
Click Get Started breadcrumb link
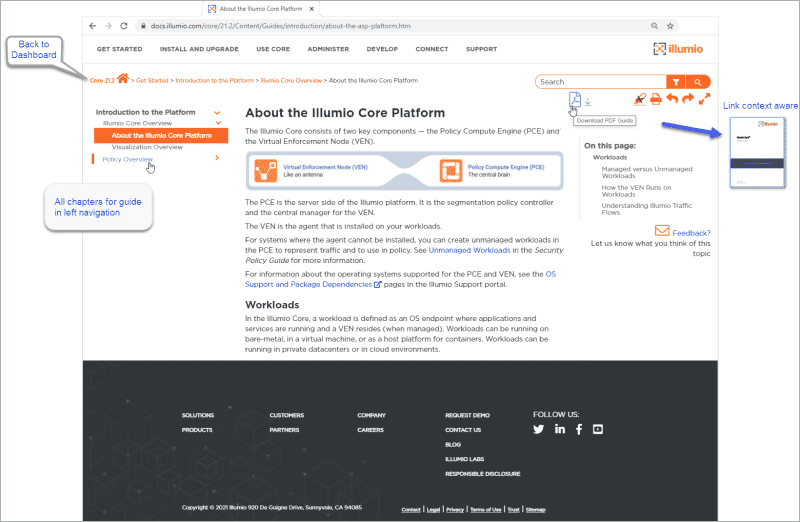[x=152, y=81]
